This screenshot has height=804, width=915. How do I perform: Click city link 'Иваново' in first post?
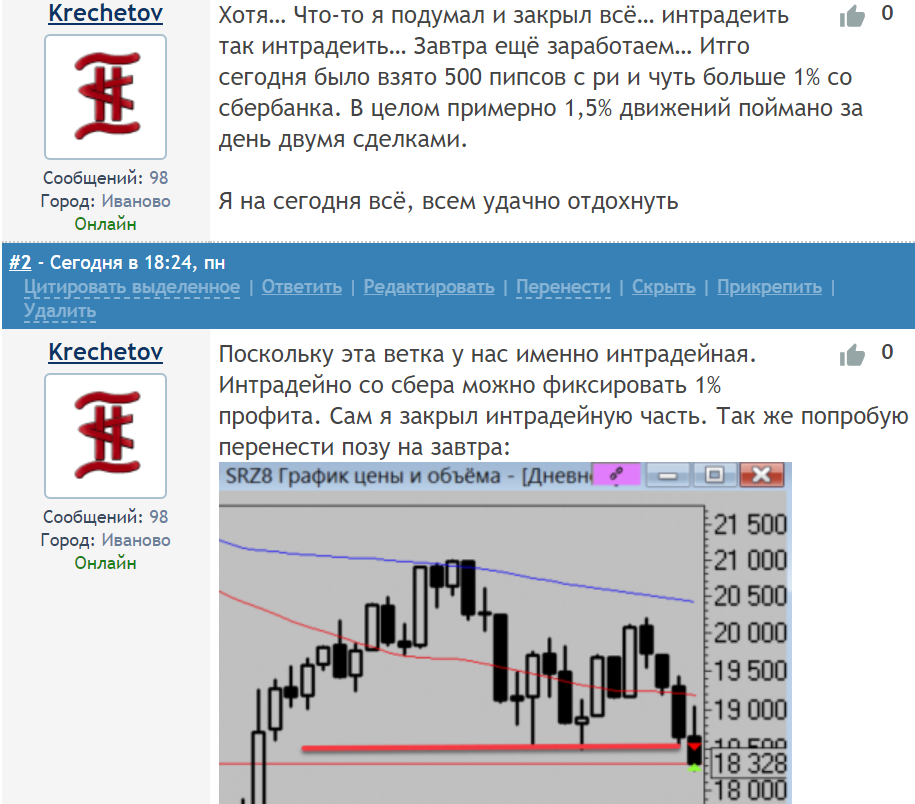(136, 201)
